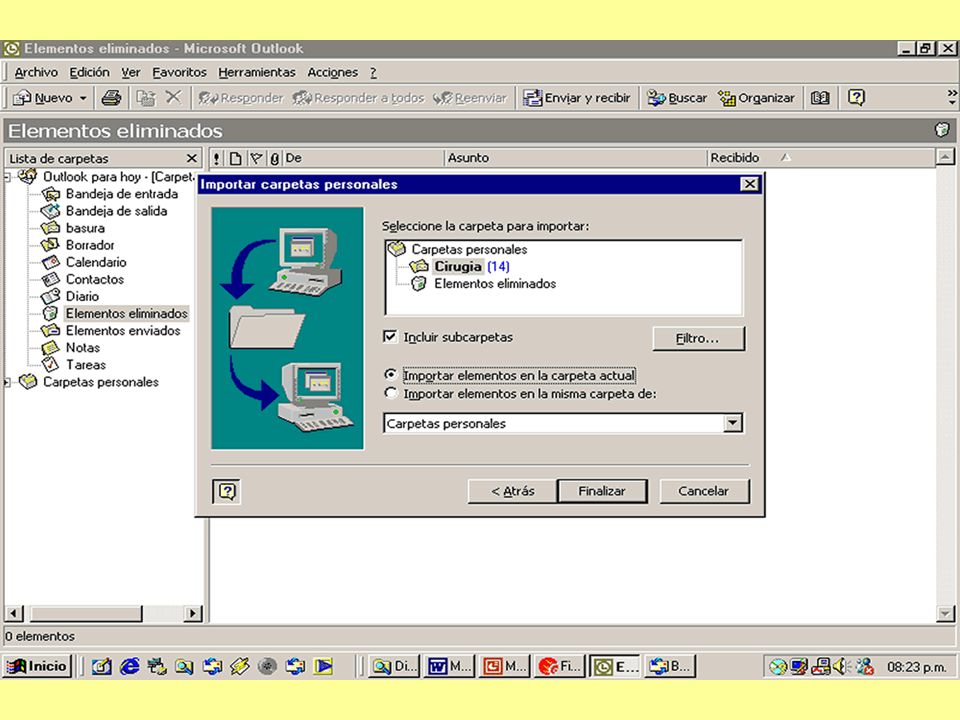
Task: Click the Nuevo button
Action: coord(43,98)
